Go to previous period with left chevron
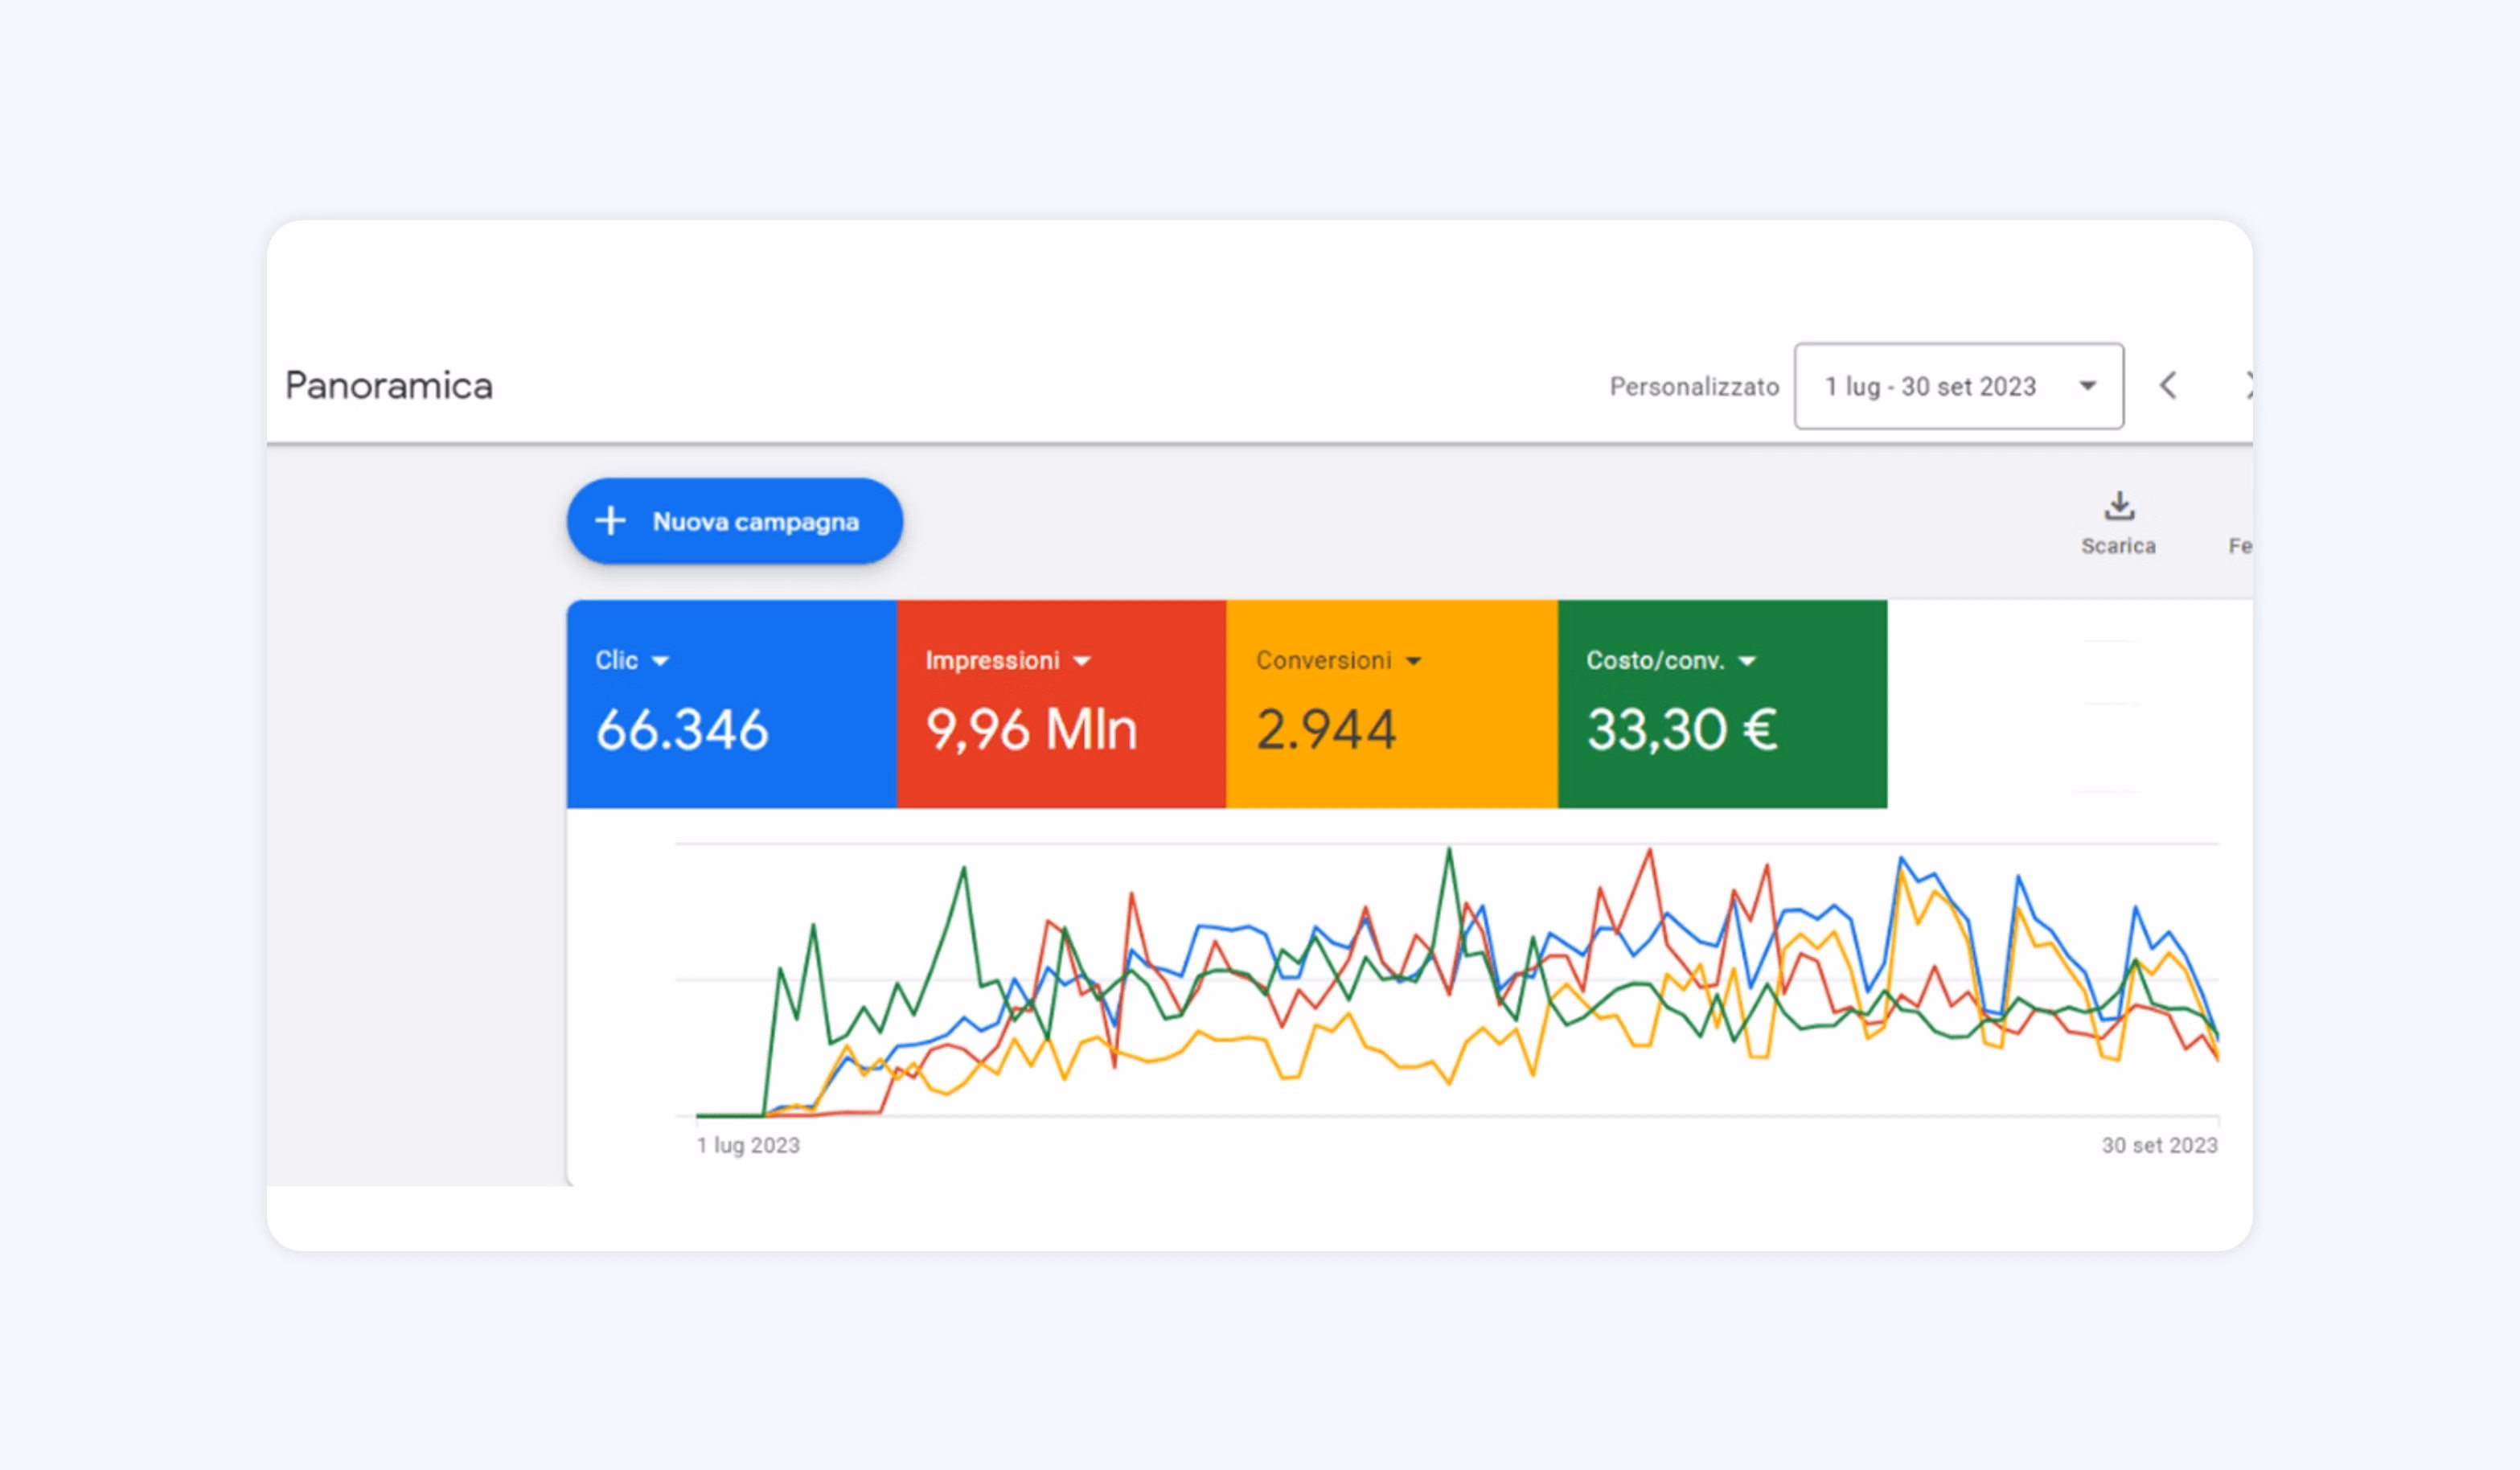This screenshot has width=2520, height=1470. (x=2168, y=386)
